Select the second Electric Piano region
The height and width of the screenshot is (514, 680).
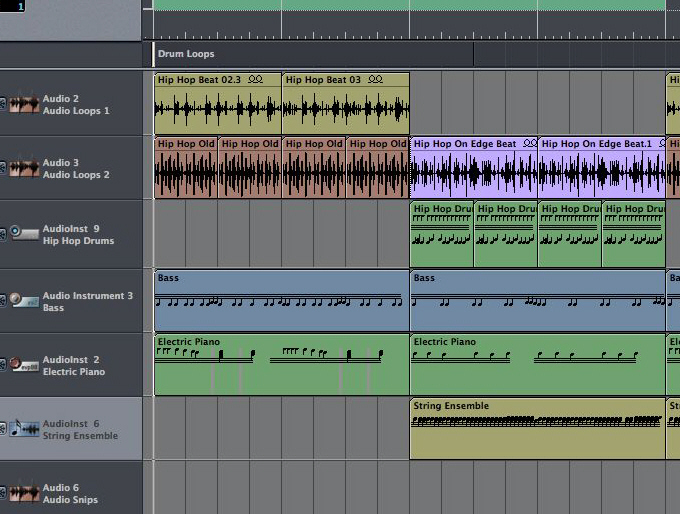point(538,364)
